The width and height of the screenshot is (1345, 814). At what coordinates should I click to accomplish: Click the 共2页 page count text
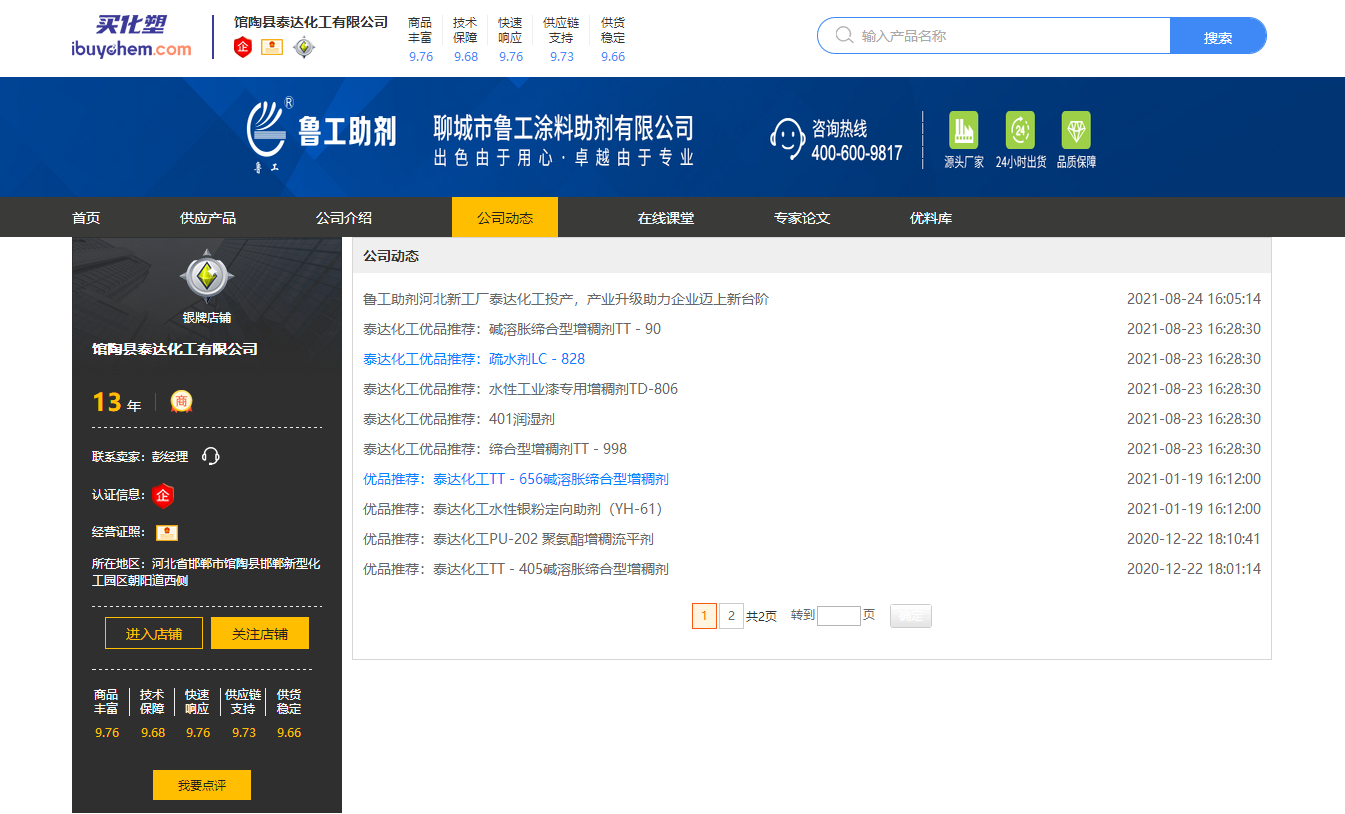761,616
